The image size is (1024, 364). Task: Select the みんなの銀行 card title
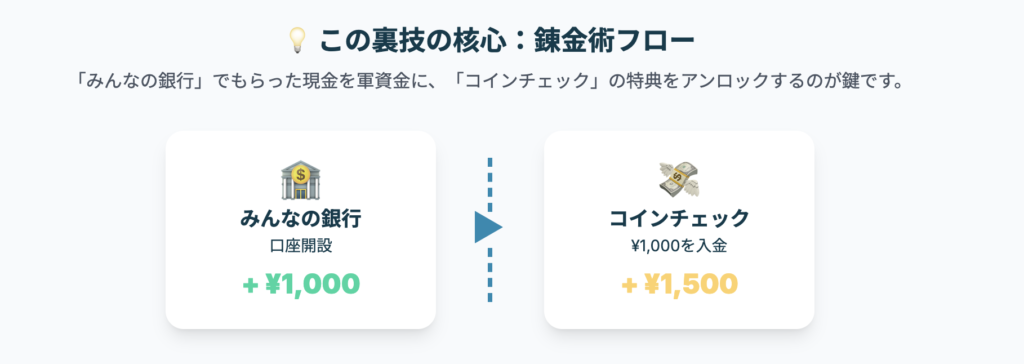point(300,219)
